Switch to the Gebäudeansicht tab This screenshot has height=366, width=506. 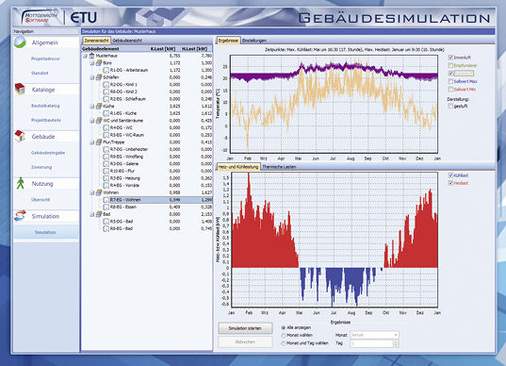point(127,41)
